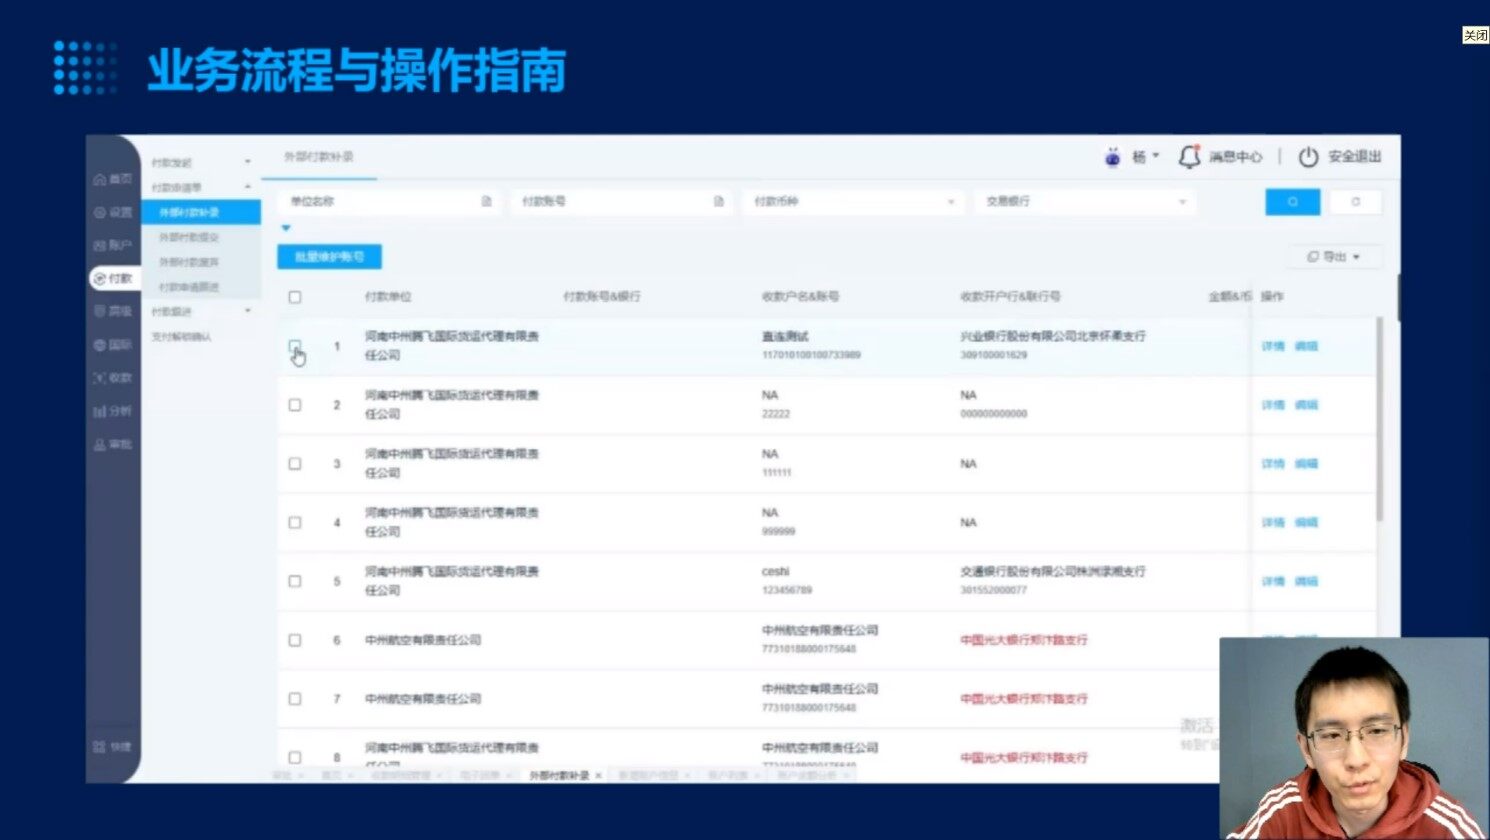Open 设置 settings in left sidebar
This screenshot has width=1490, height=840.
point(112,212)
